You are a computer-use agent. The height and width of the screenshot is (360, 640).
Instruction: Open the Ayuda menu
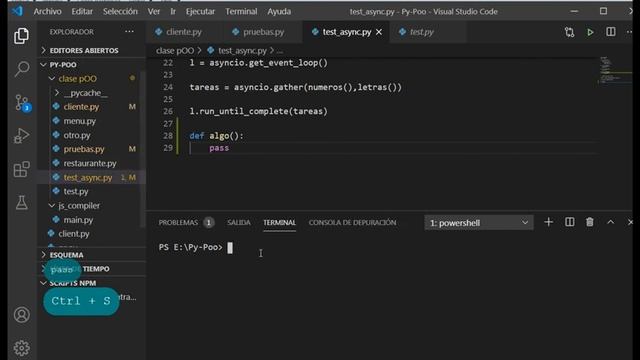(x=279, y=12)
